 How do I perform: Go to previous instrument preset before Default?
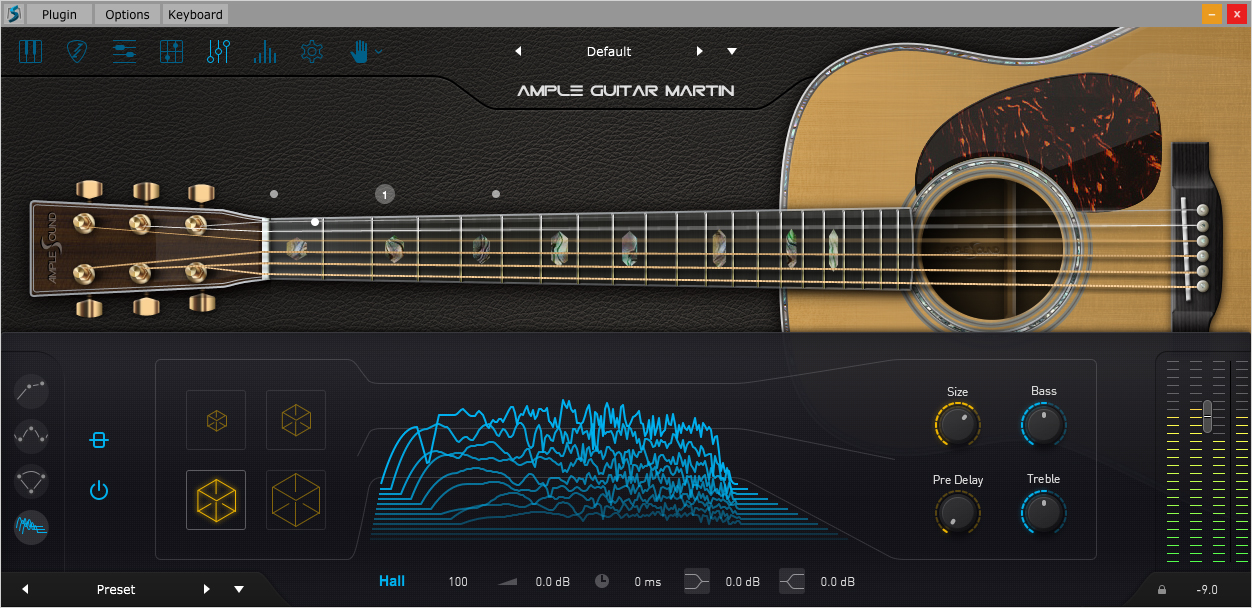(x=518, y=51)
